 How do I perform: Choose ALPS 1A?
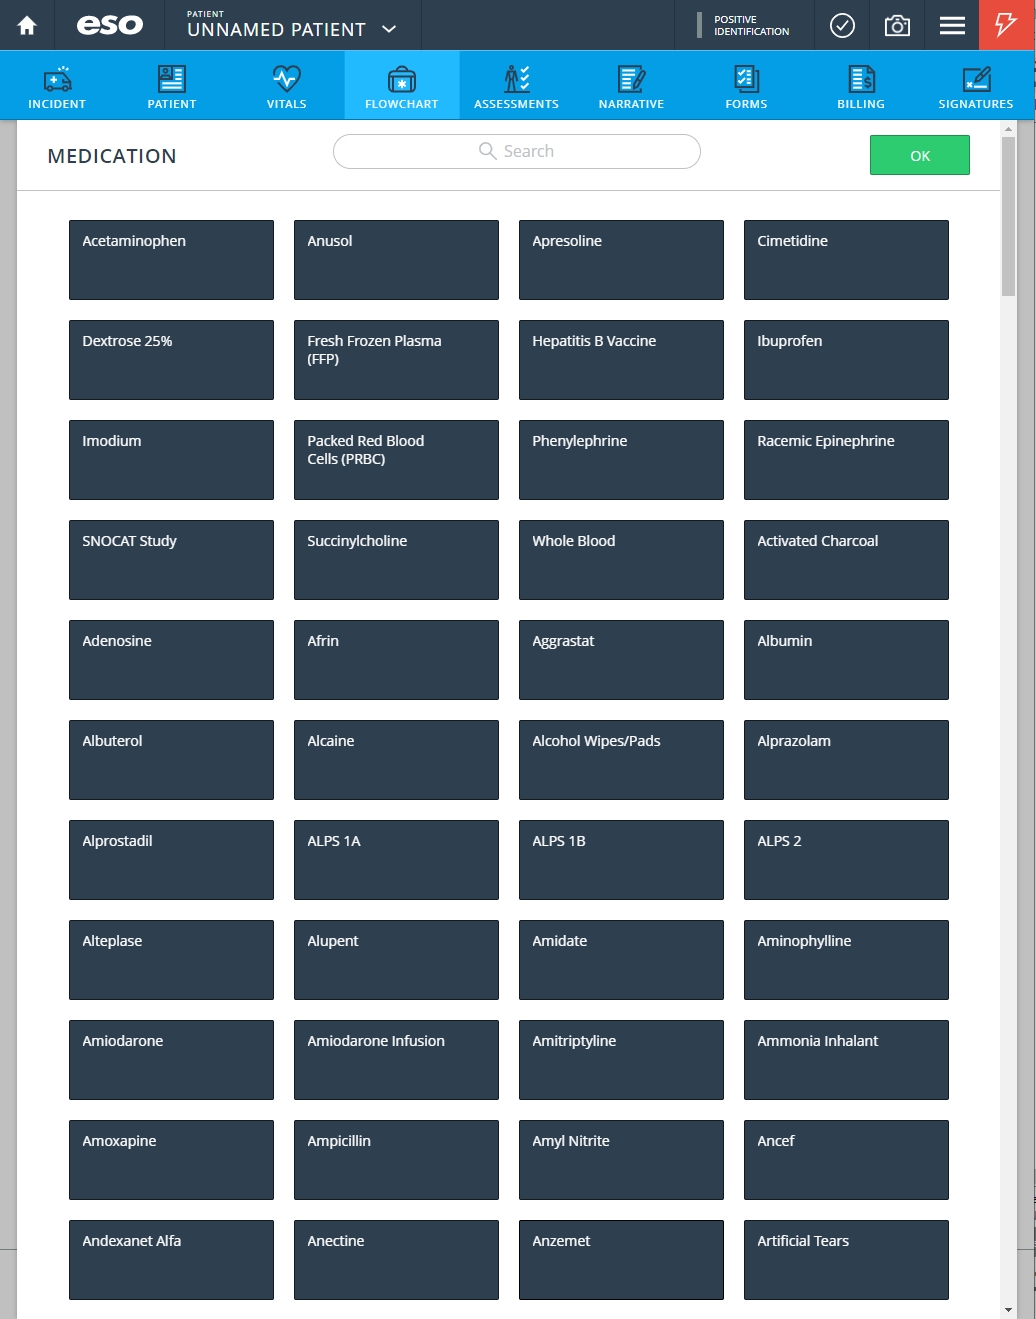[x=396, y=860]
